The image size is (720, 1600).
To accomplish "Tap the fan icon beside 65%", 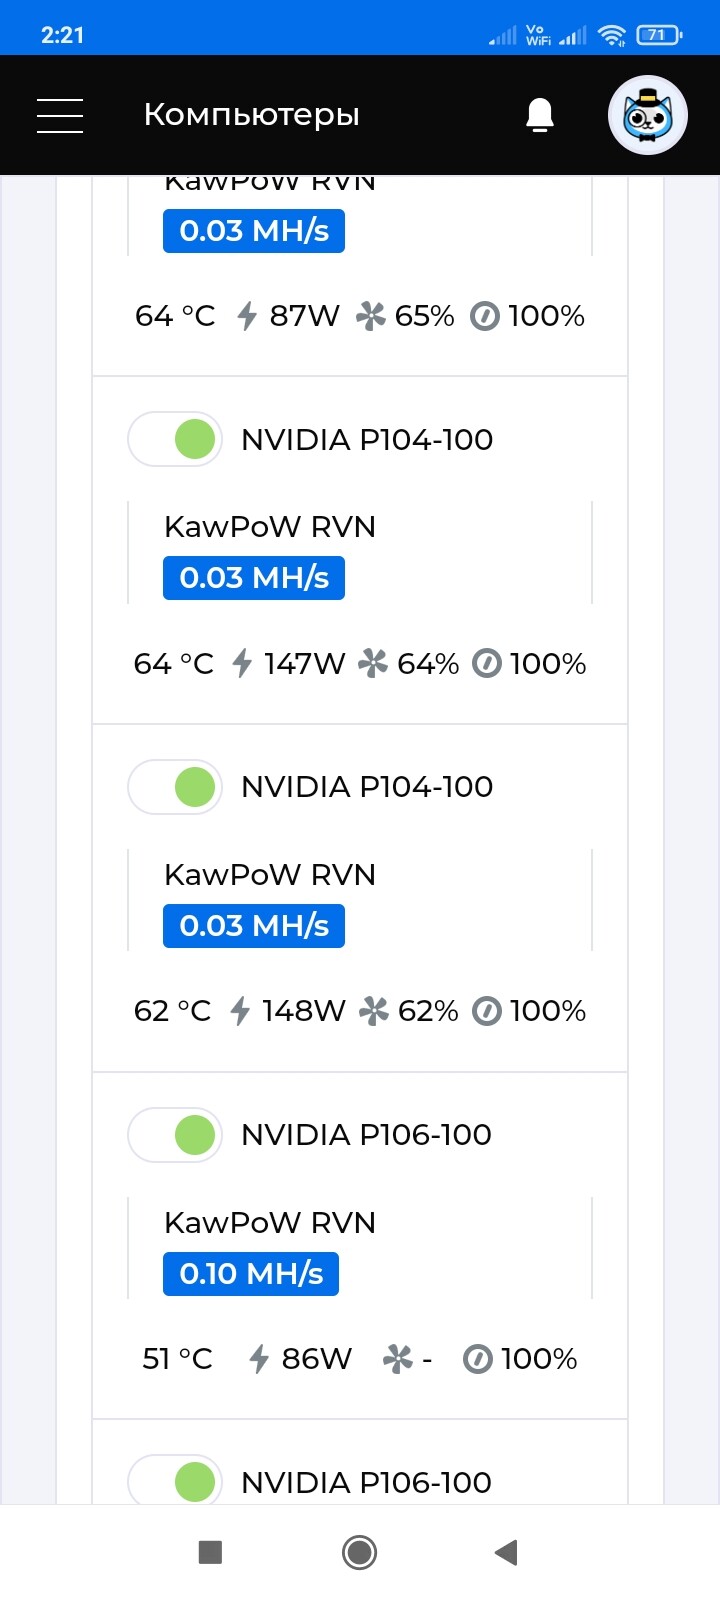I will (x=371, y=316).
